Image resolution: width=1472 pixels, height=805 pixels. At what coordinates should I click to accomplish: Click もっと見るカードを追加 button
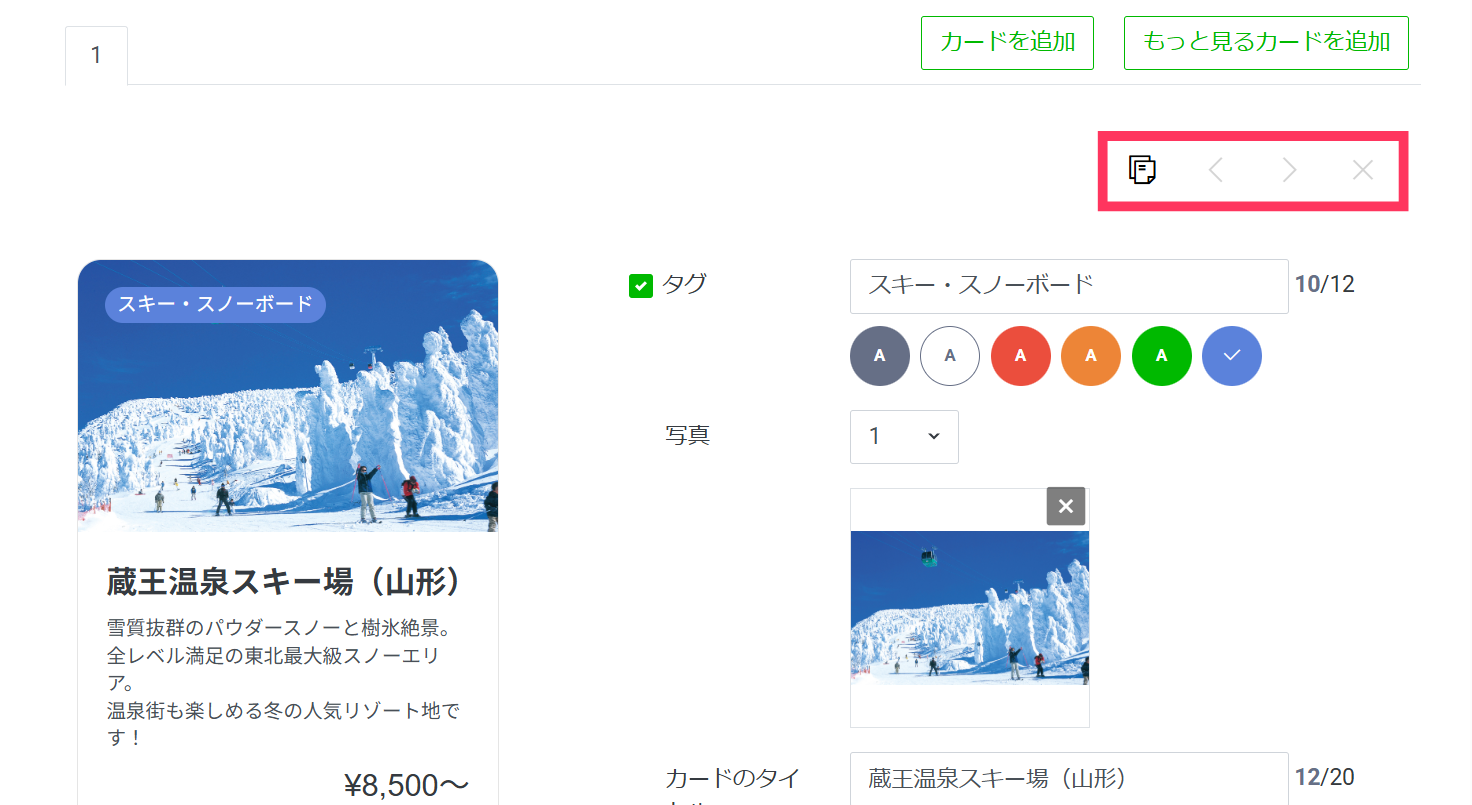point(1266,43)
